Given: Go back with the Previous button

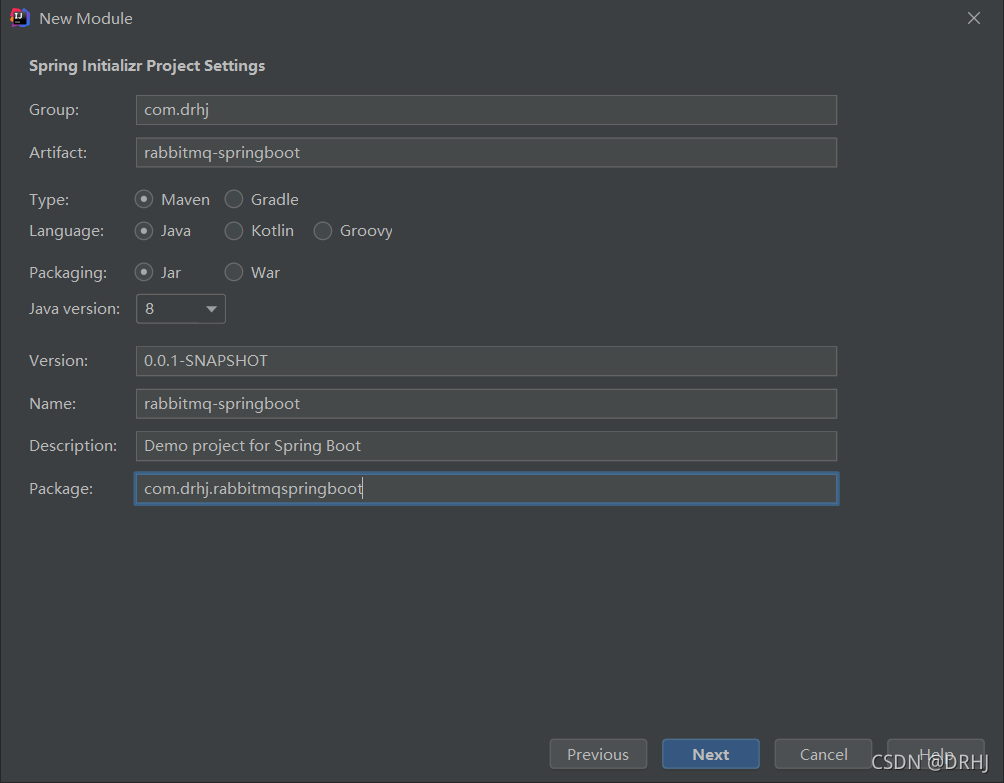Looking at the screenshot, I should 598,754.
